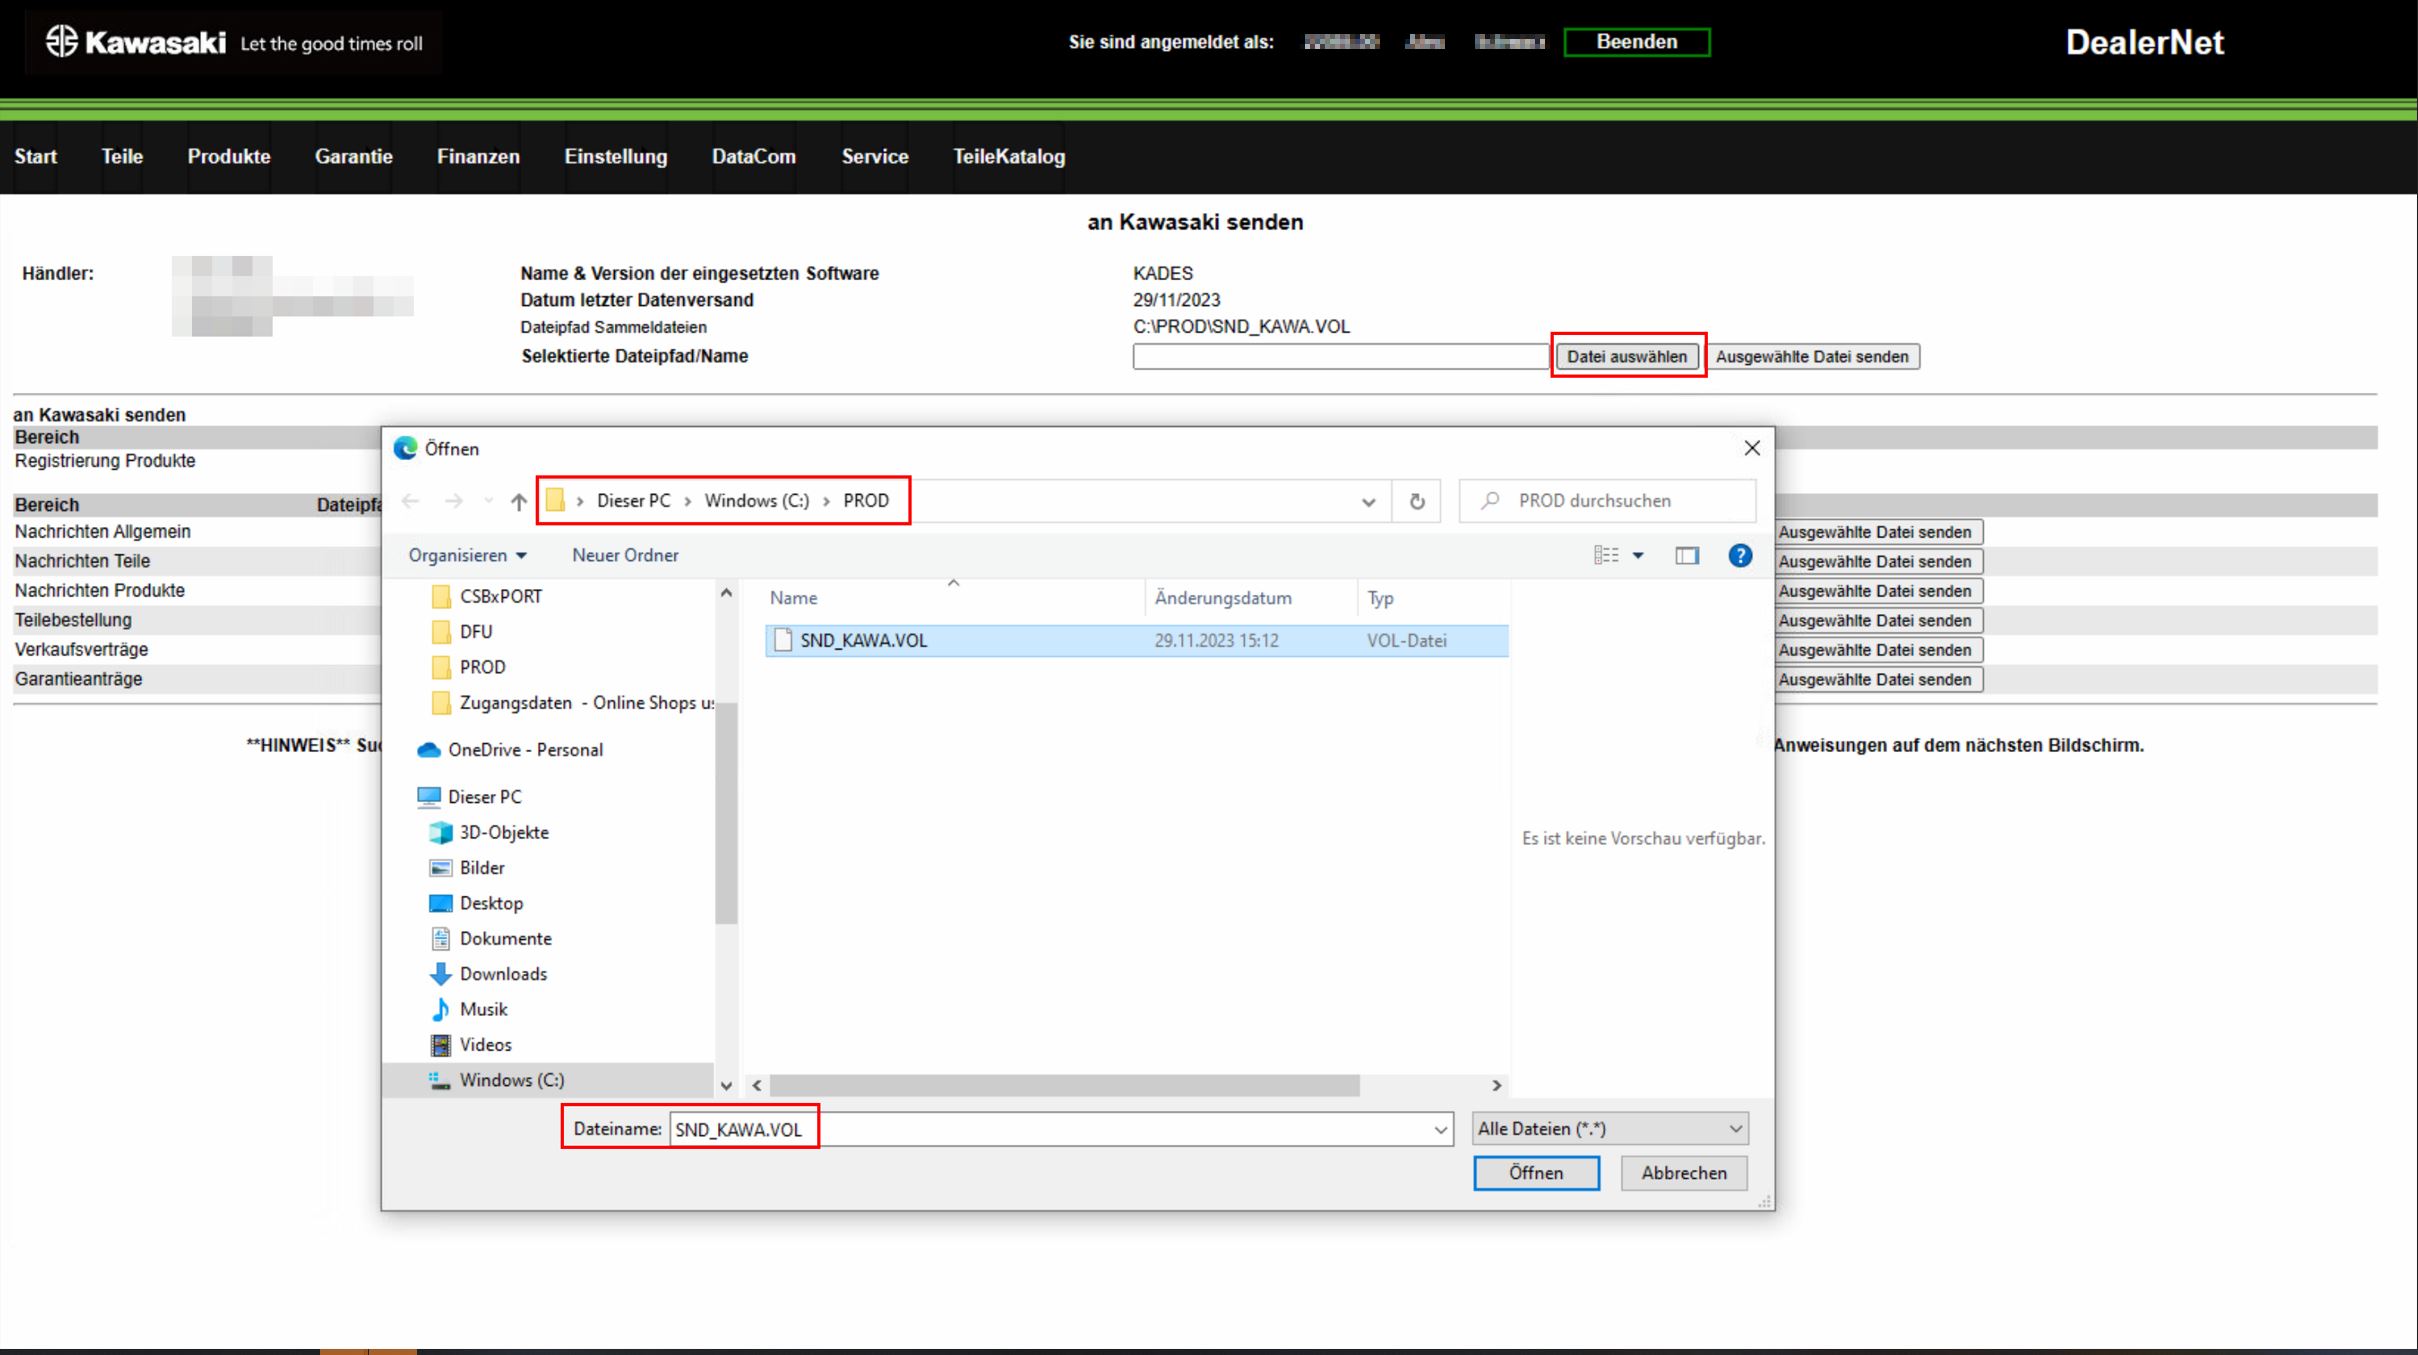This screenshot has width=2418, height=1355.
Task: Click the Datei auswählen button
Action: 1626,356
